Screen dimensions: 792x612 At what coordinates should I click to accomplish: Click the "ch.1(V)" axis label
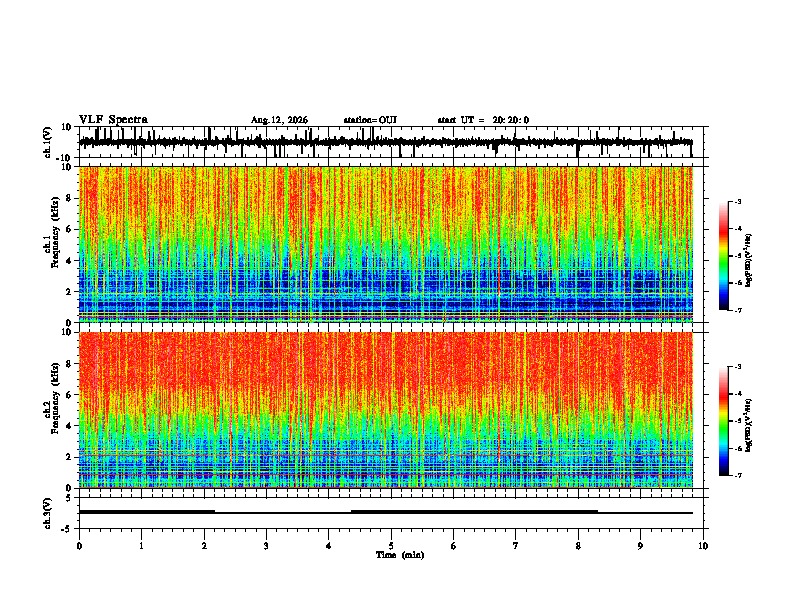[x=48, y=142]
